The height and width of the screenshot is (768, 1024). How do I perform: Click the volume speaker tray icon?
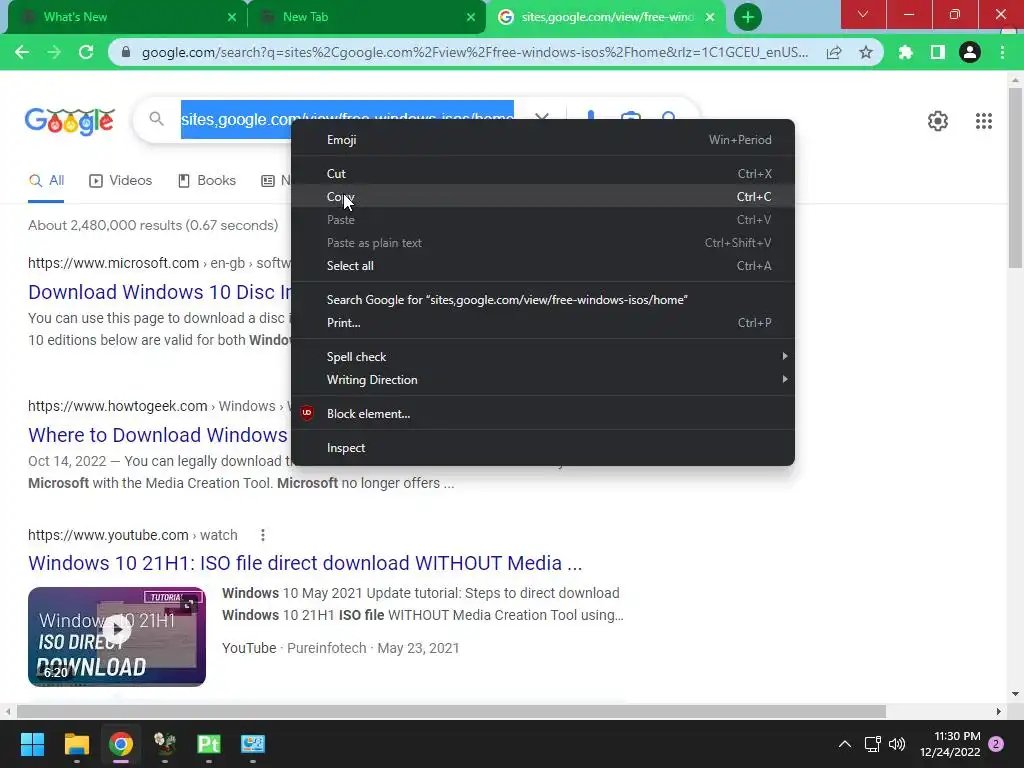(x=897, y=744)
